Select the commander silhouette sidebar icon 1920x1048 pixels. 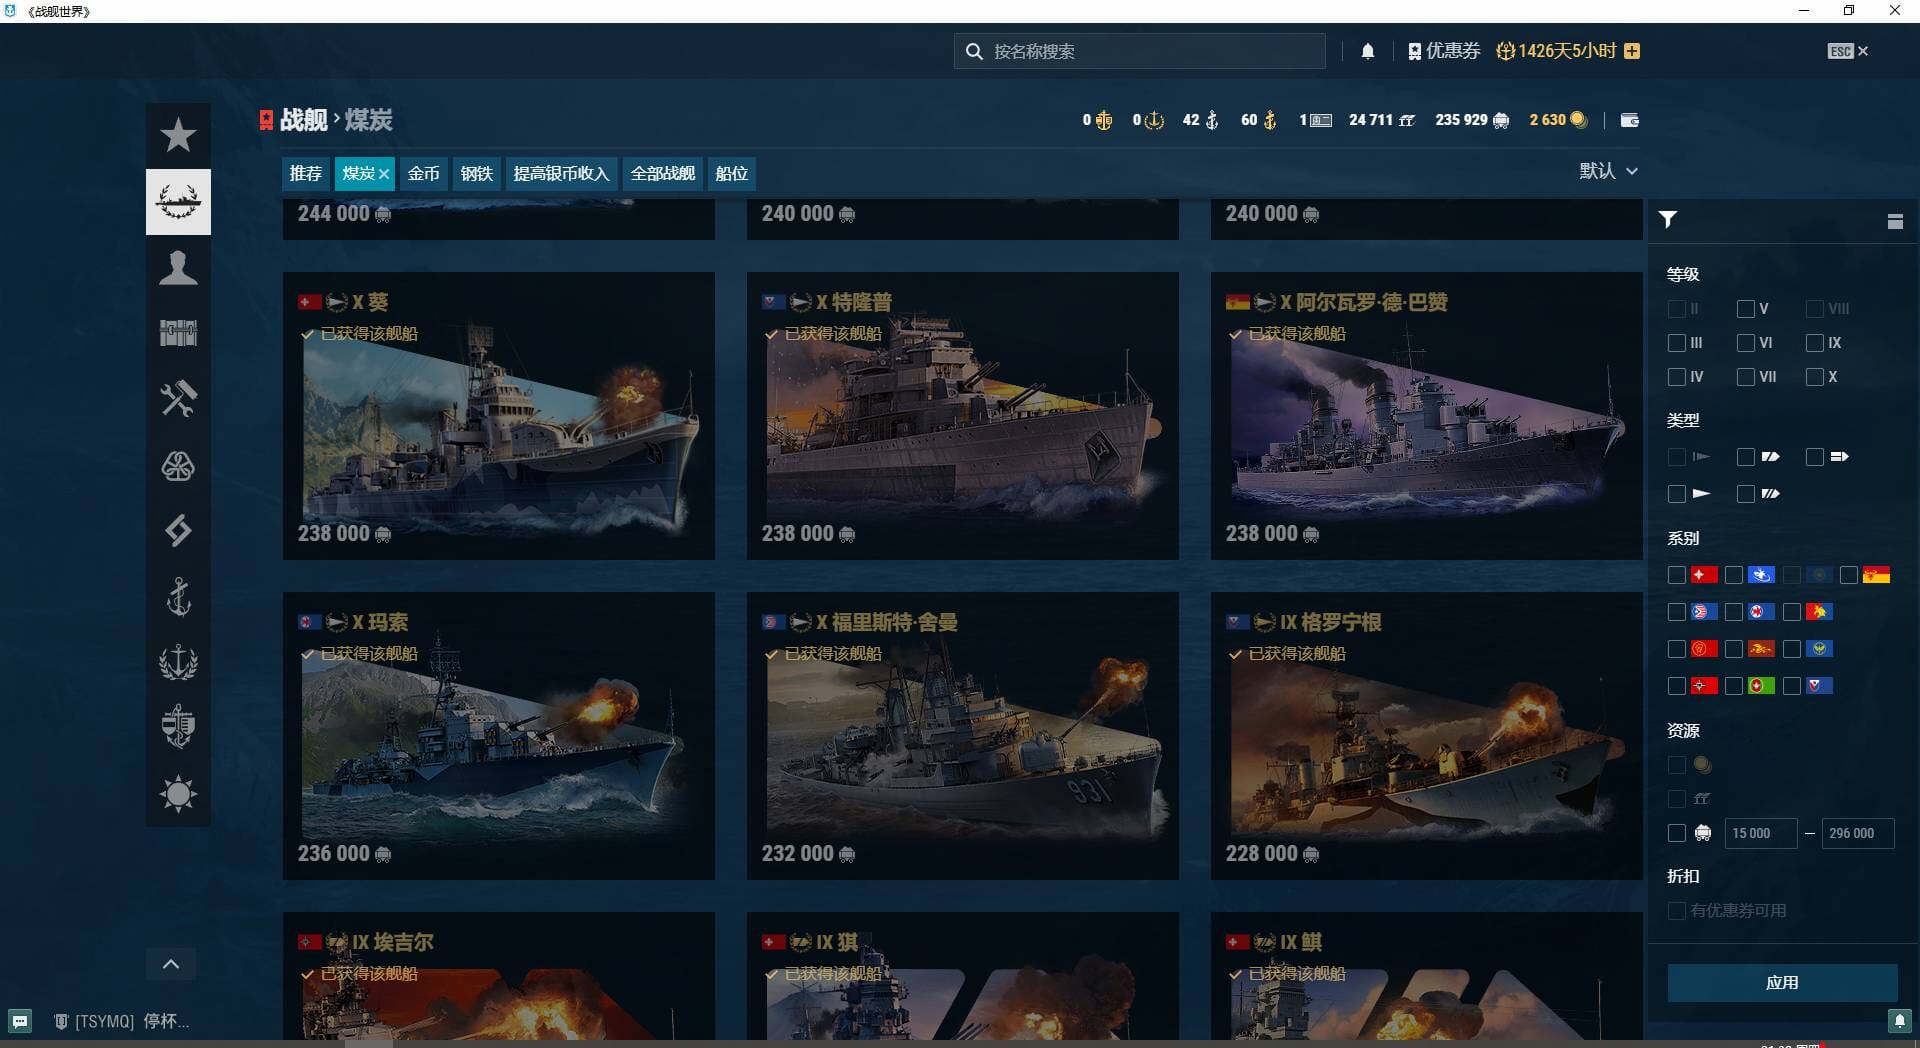click(178, 268)
